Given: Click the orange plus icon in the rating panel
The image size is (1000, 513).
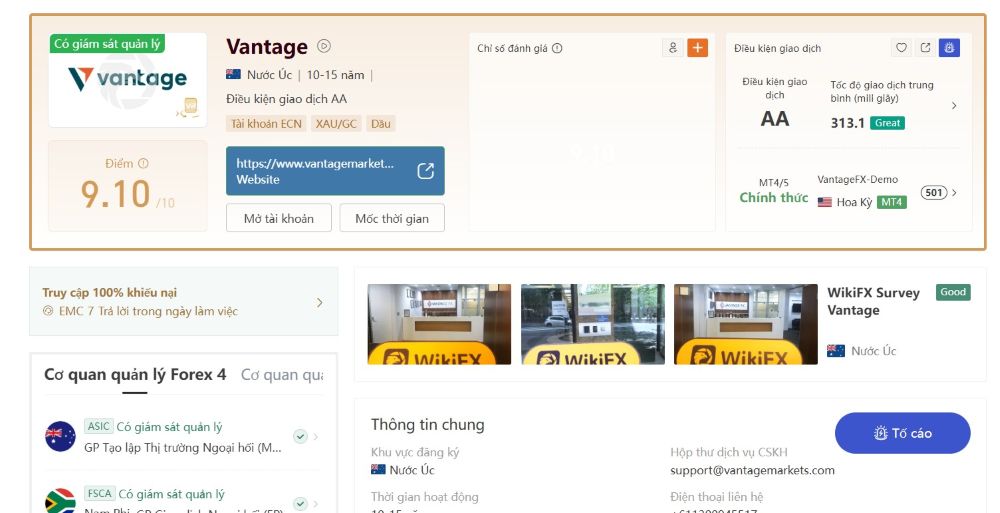Looking at the screenshot, I should [x=698, y=48].
